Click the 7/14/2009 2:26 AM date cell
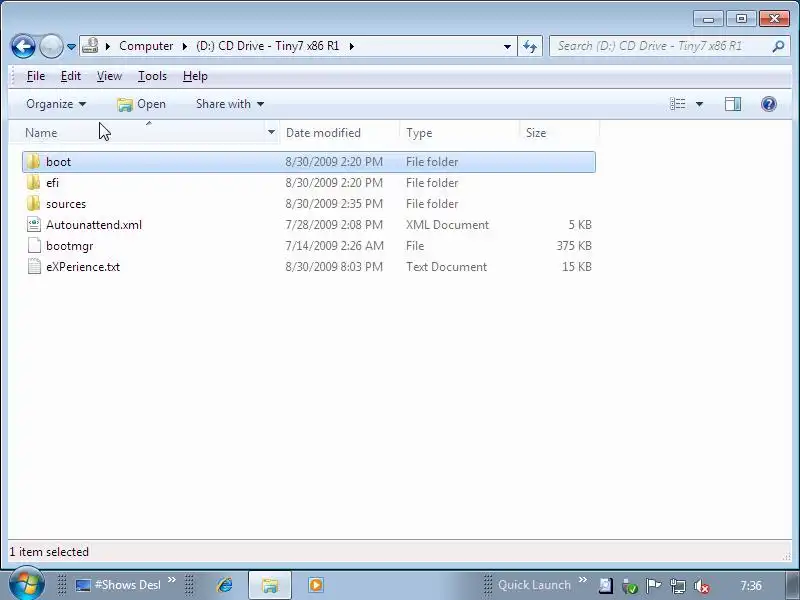The width and height of the screenshot is (800, 600). tap(334, 246)
